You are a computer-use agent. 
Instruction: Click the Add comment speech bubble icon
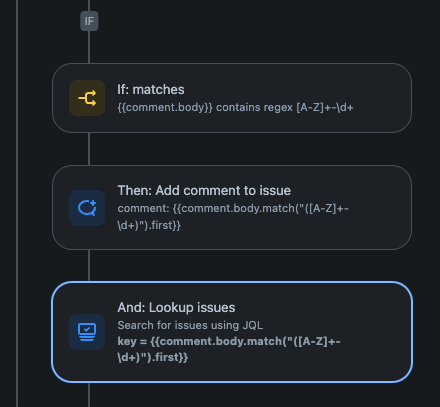coord(87,208)
